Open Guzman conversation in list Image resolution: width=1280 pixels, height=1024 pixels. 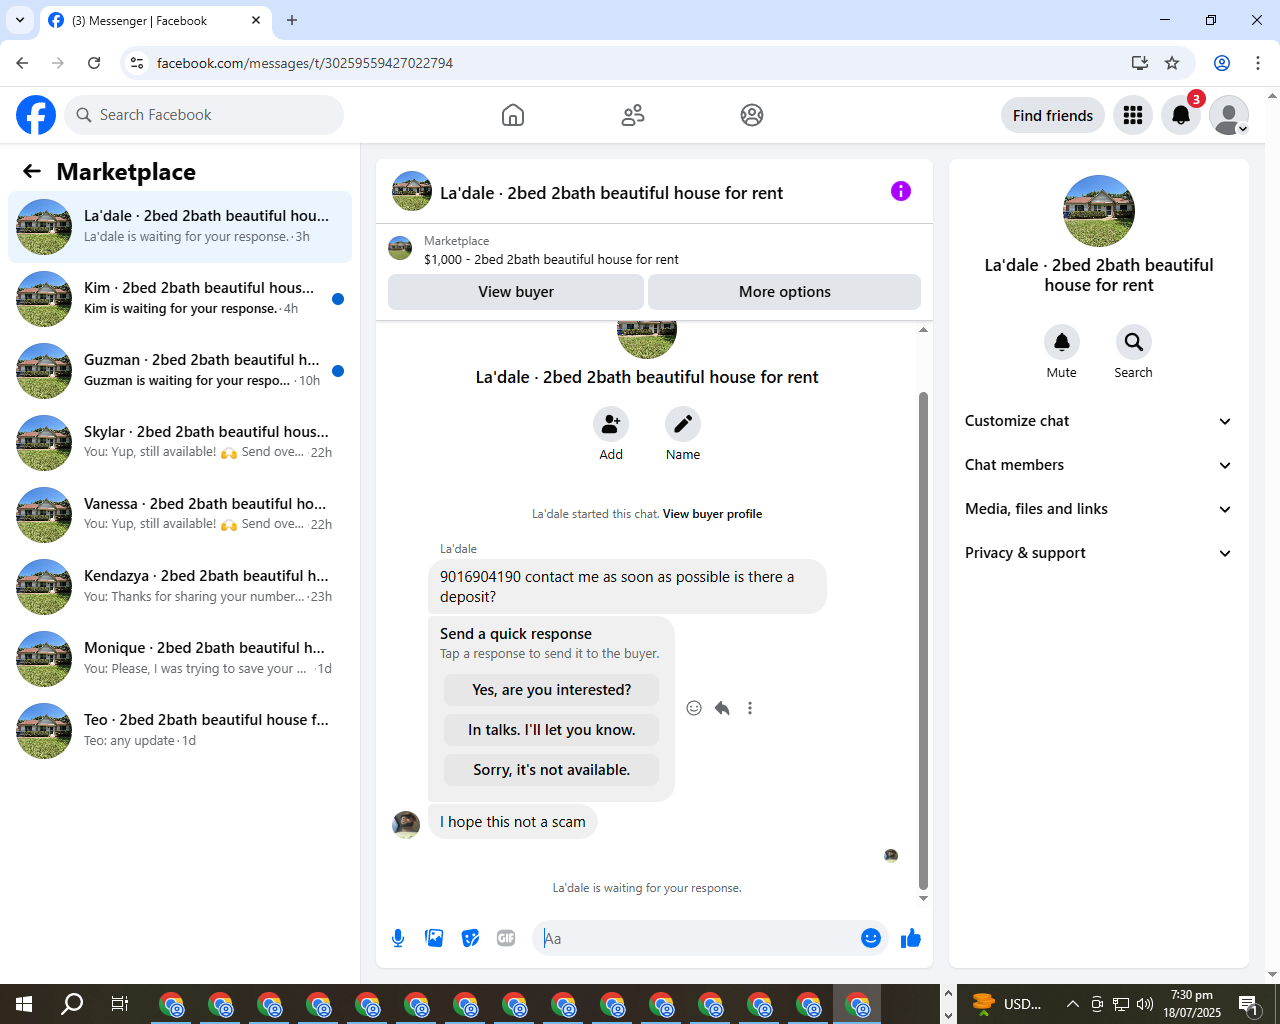pyautogui.click(x=180, y=371)
